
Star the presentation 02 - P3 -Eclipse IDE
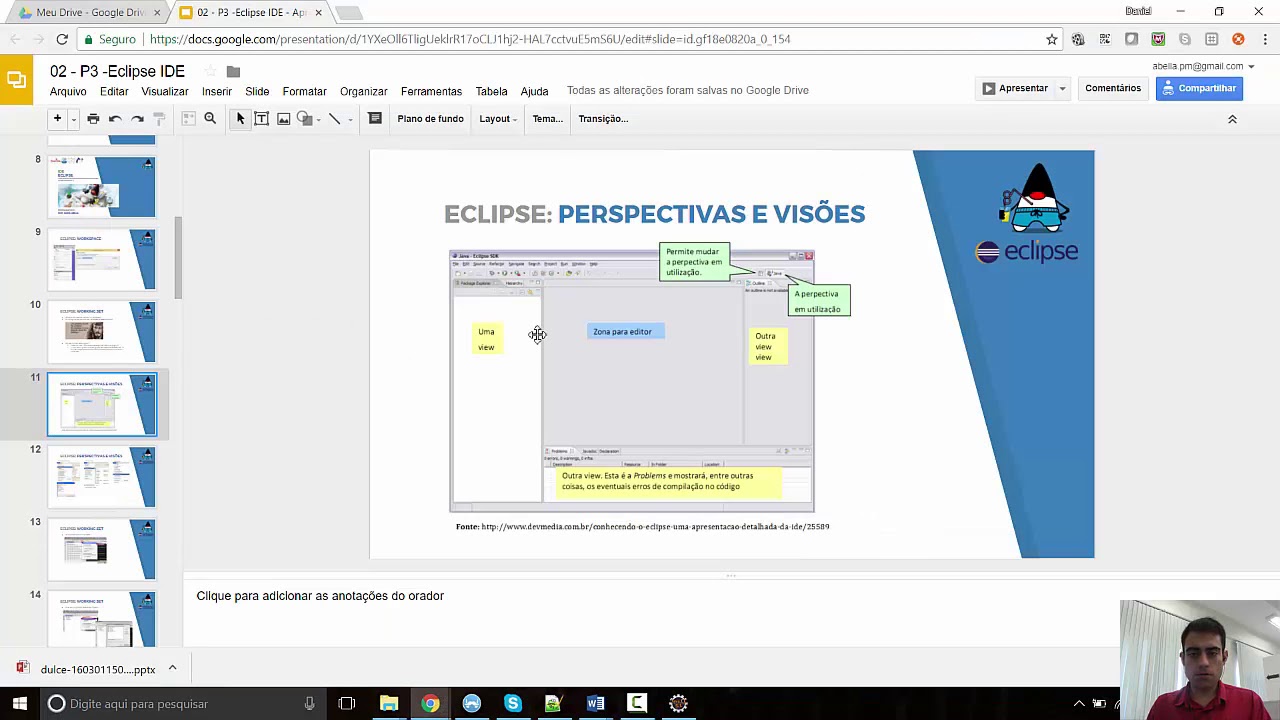coord(210,71)
